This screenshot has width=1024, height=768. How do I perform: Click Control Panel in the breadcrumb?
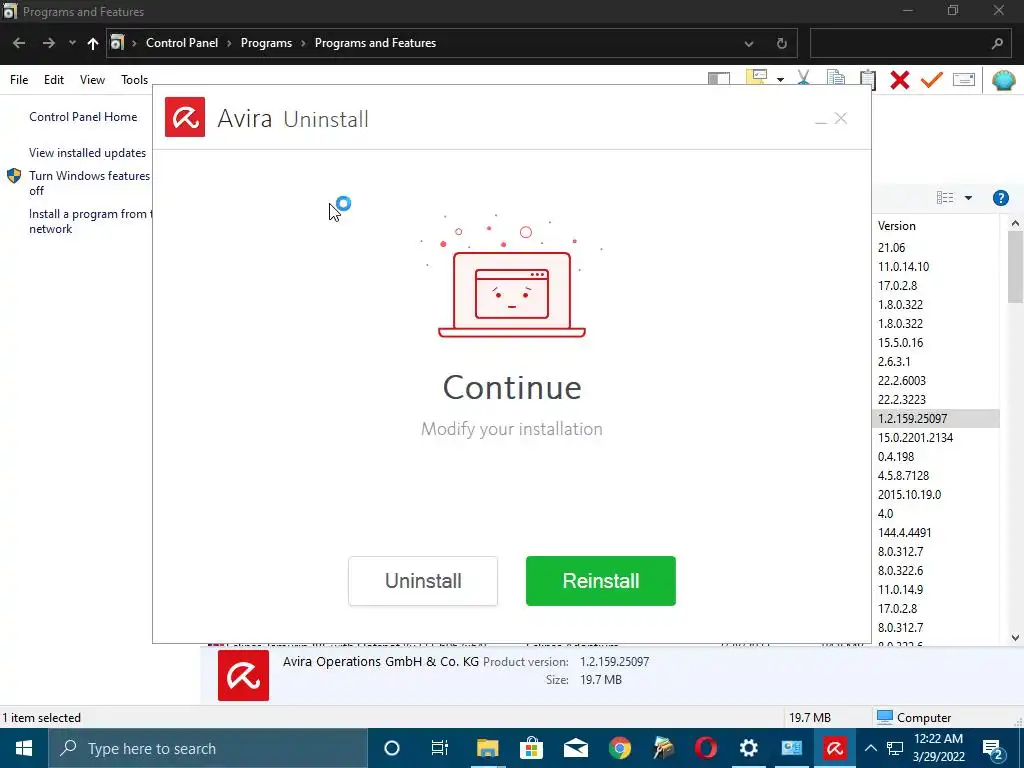[x=182, y=43]
